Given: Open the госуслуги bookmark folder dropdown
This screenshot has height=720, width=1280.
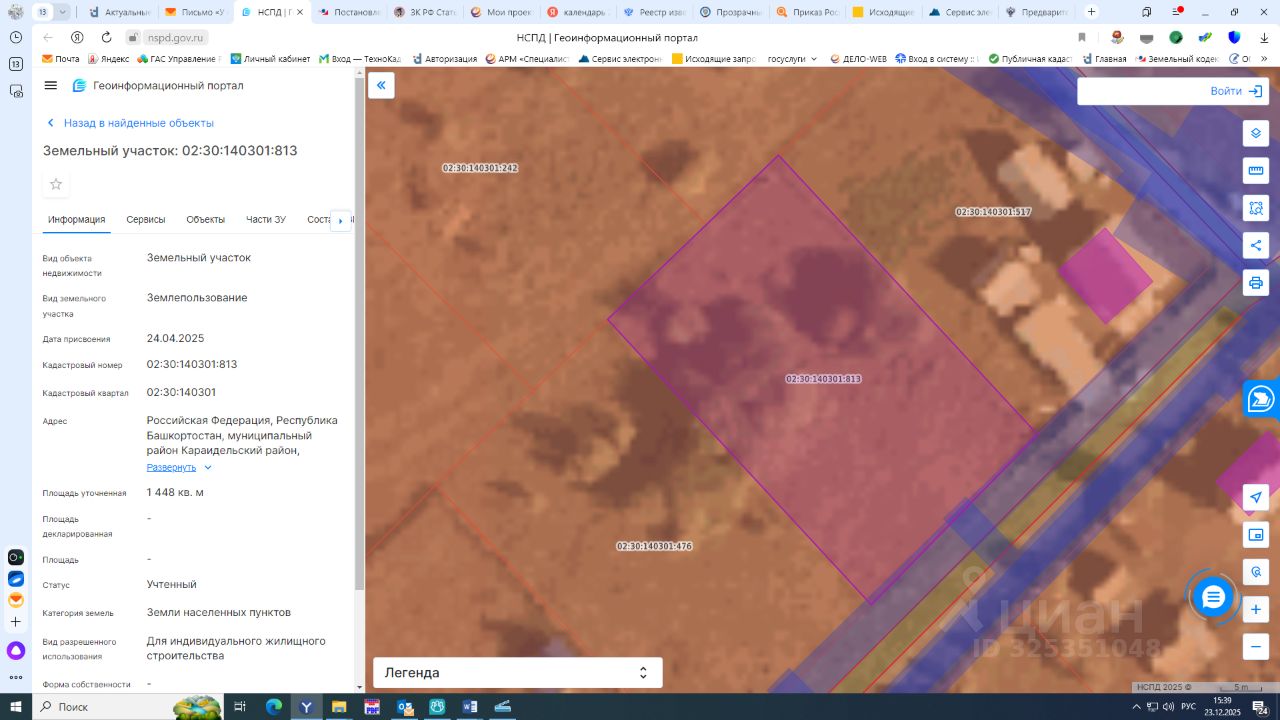Looking at the screenshot, I should pos(793,59).
